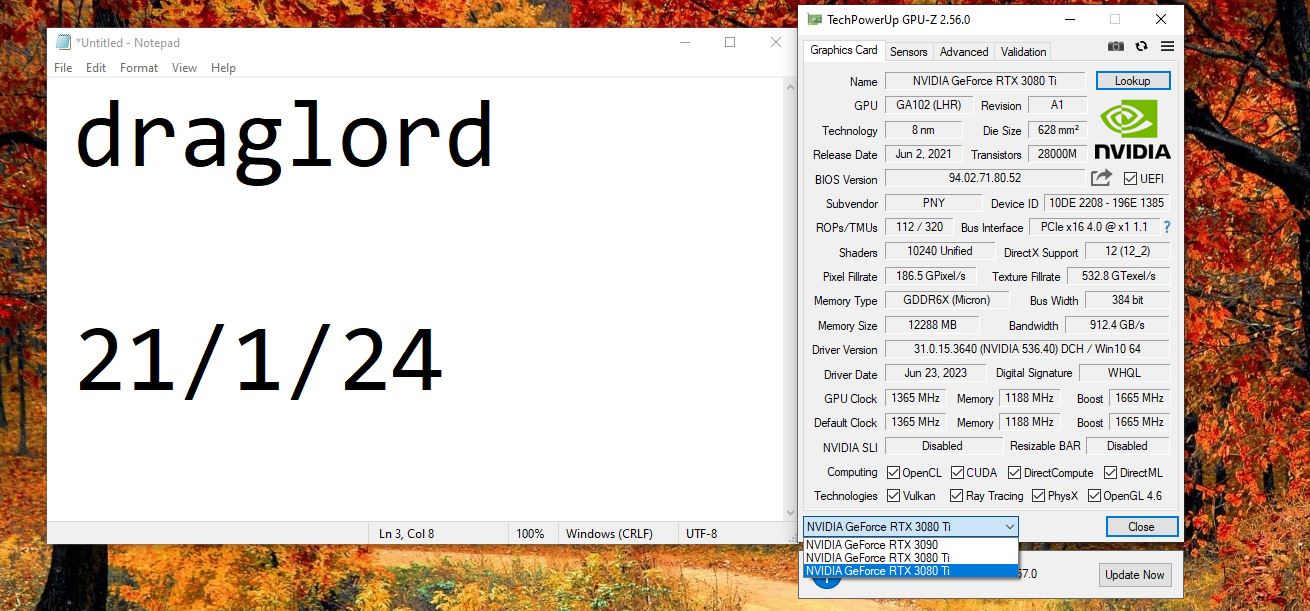Click the refresh icon in GPU-Z

click(1141, 47)
